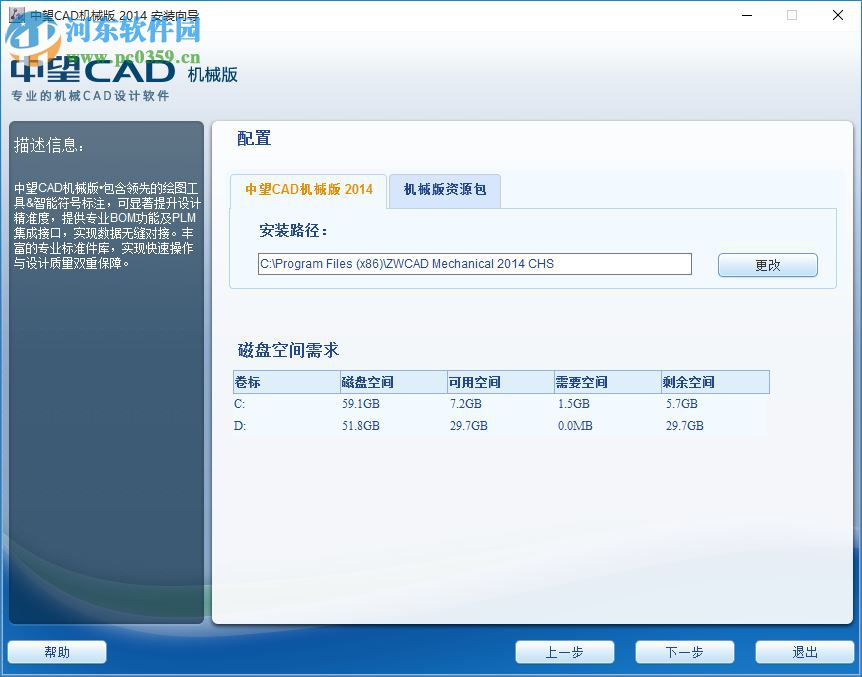The height and width of the screenshot is (677, 862).
Task: Click the 可用空间 column header
Action: [470, 382]
